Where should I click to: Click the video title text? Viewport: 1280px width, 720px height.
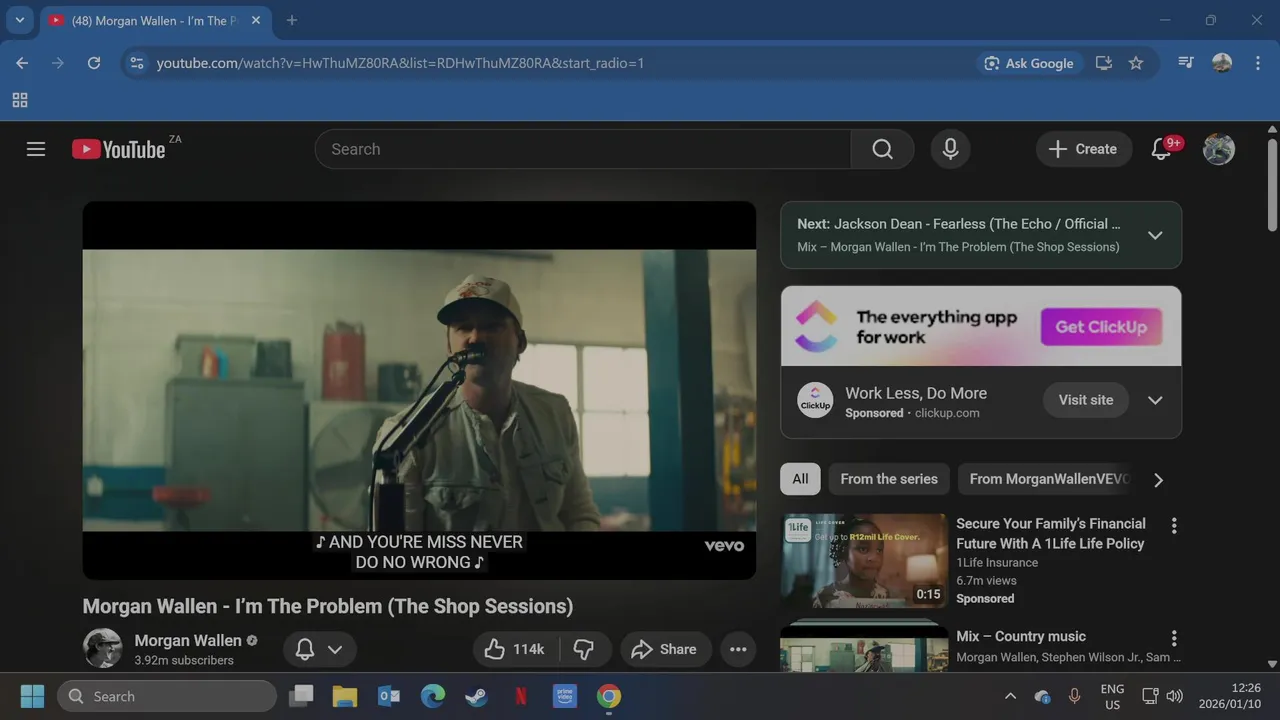(328, 606)
